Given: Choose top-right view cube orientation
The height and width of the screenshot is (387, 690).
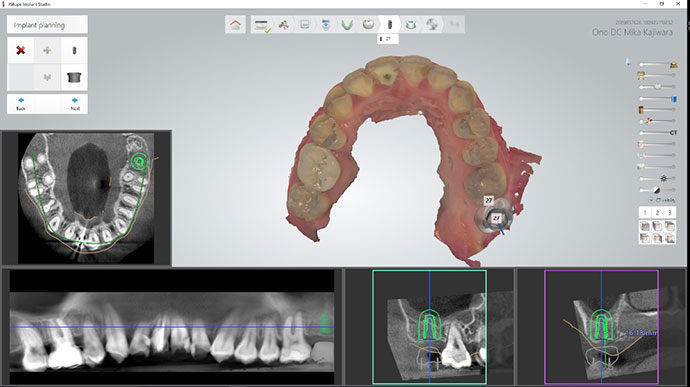Looking at the screenshot, I should point(669,226).
